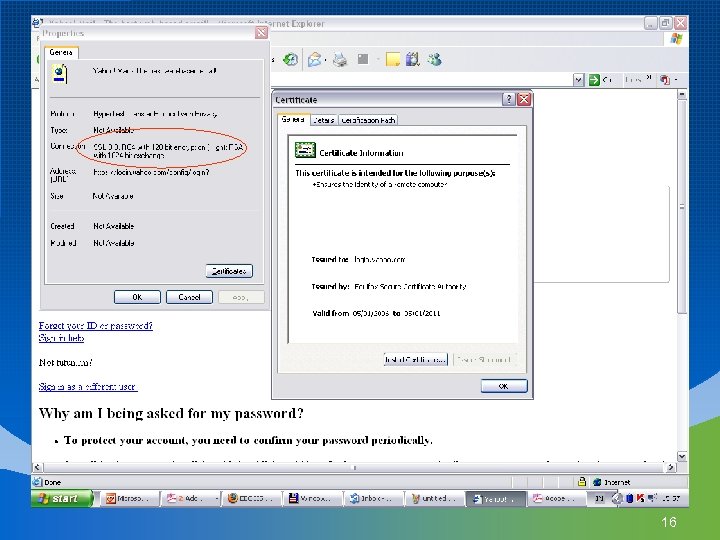The width and height of the screenshot is (720, 540).
Task: Expand hidden tray icons arrow
Action: click(618, 499)
